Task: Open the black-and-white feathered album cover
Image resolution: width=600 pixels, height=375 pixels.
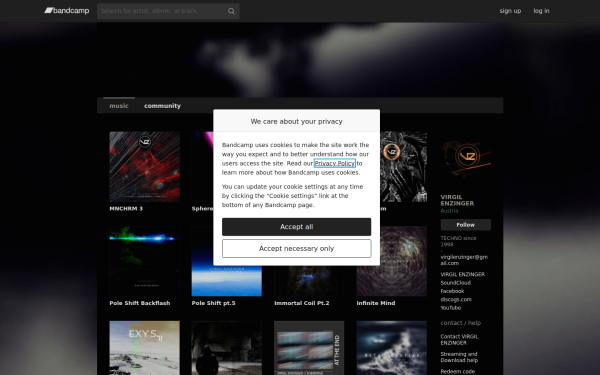Action: point(404,167)
